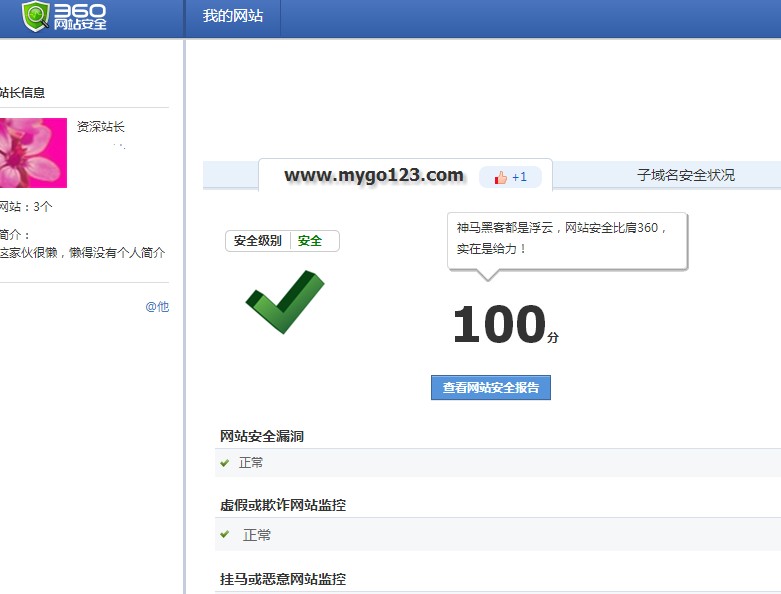This screenshot has width=781, height=594.
Task: Click the 360 网站安全 shield logo
Action: 64,16
